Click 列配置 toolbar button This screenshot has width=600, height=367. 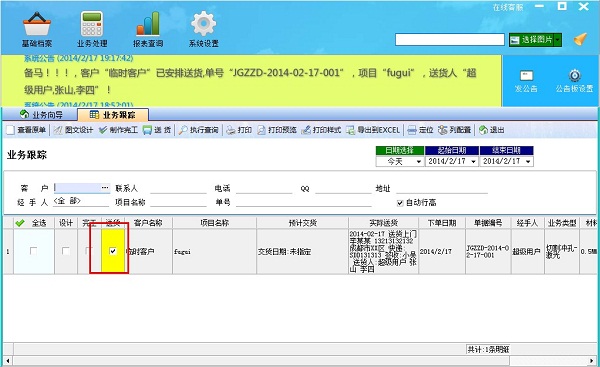pos(454,130)
